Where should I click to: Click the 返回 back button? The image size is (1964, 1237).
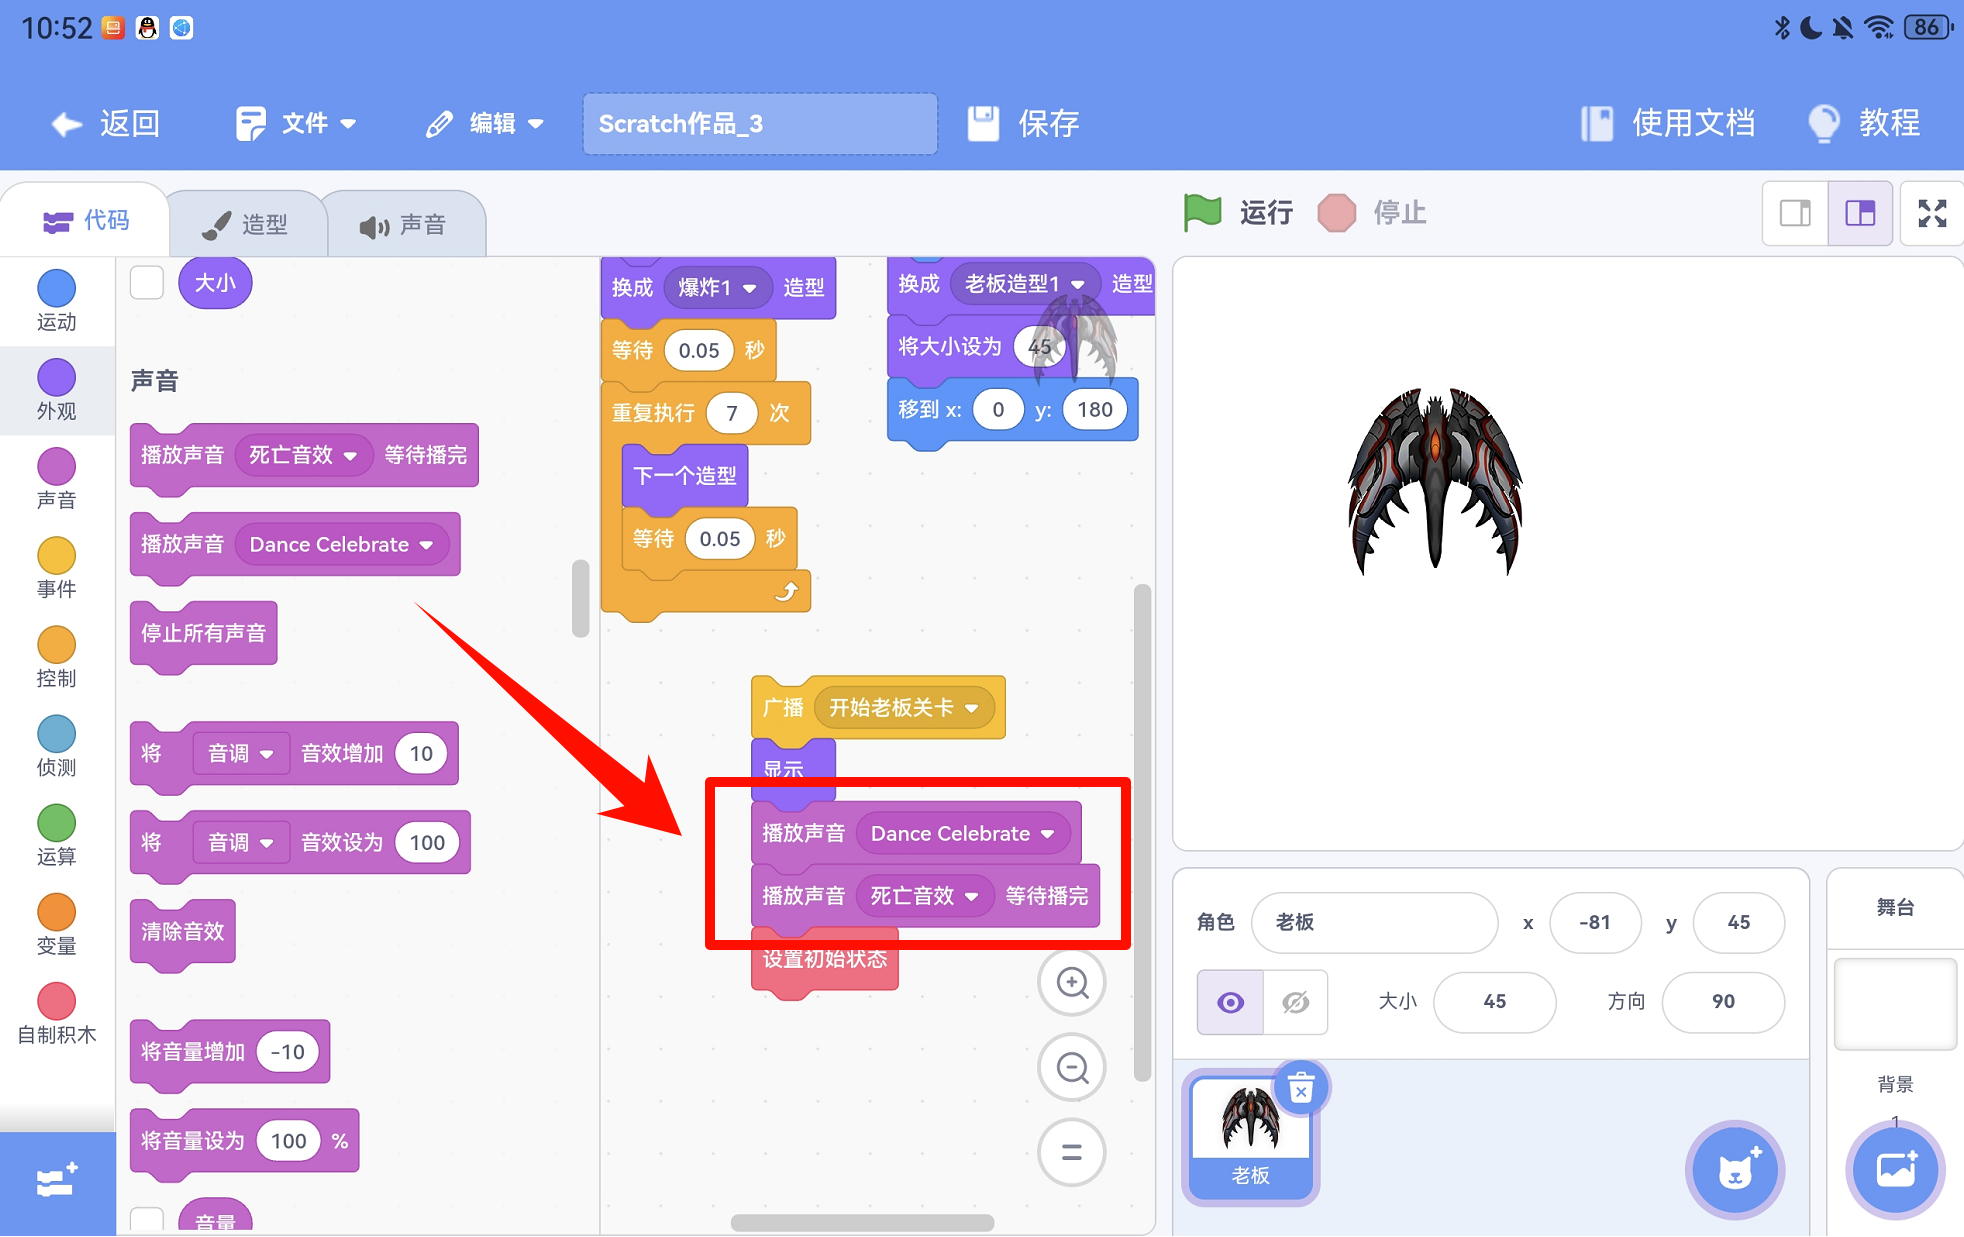(x=106, y=124)
